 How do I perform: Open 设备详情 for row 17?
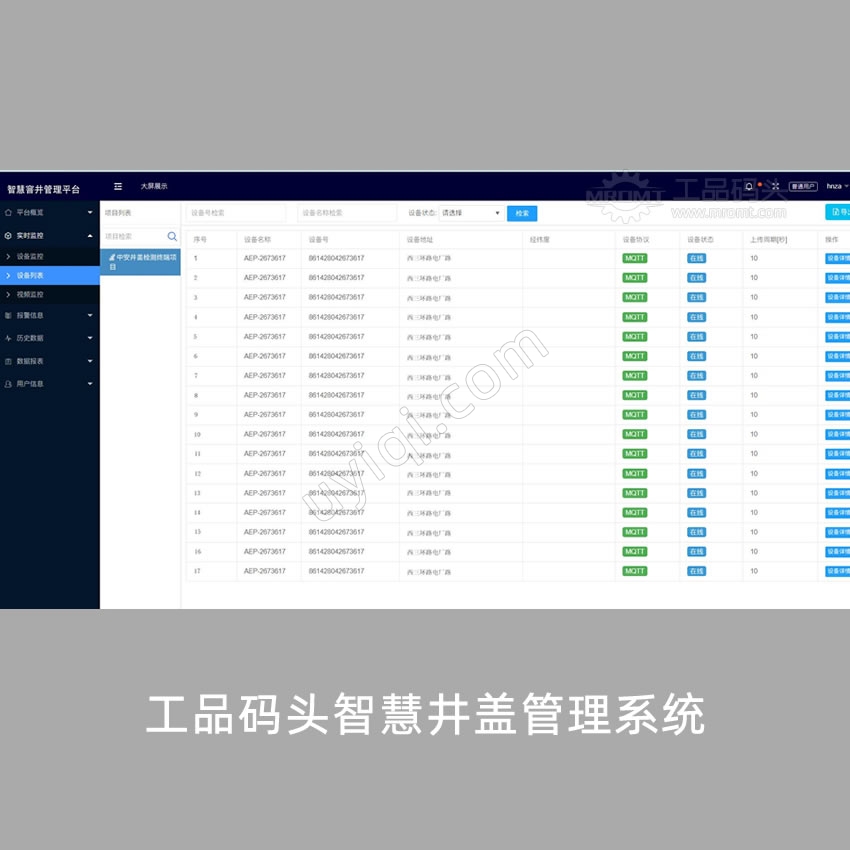[x=838, y=571]
